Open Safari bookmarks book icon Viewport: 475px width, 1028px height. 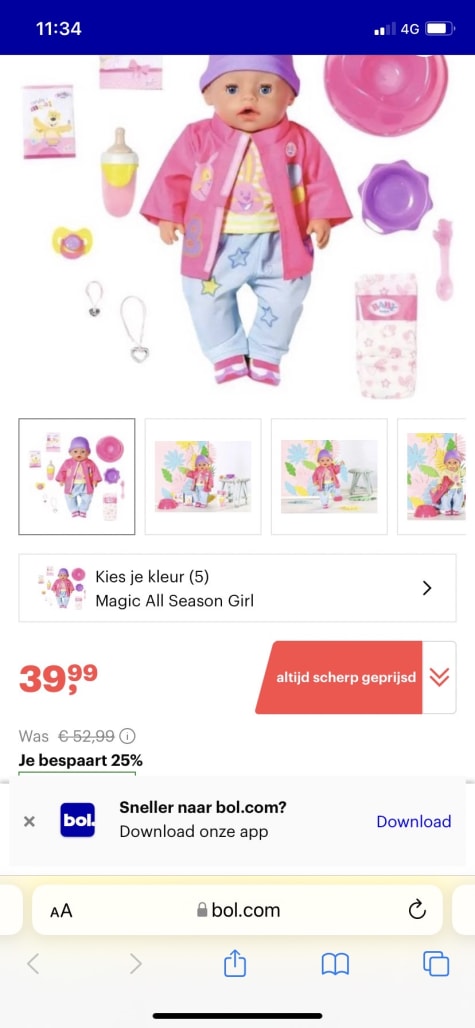coord(335,964)
